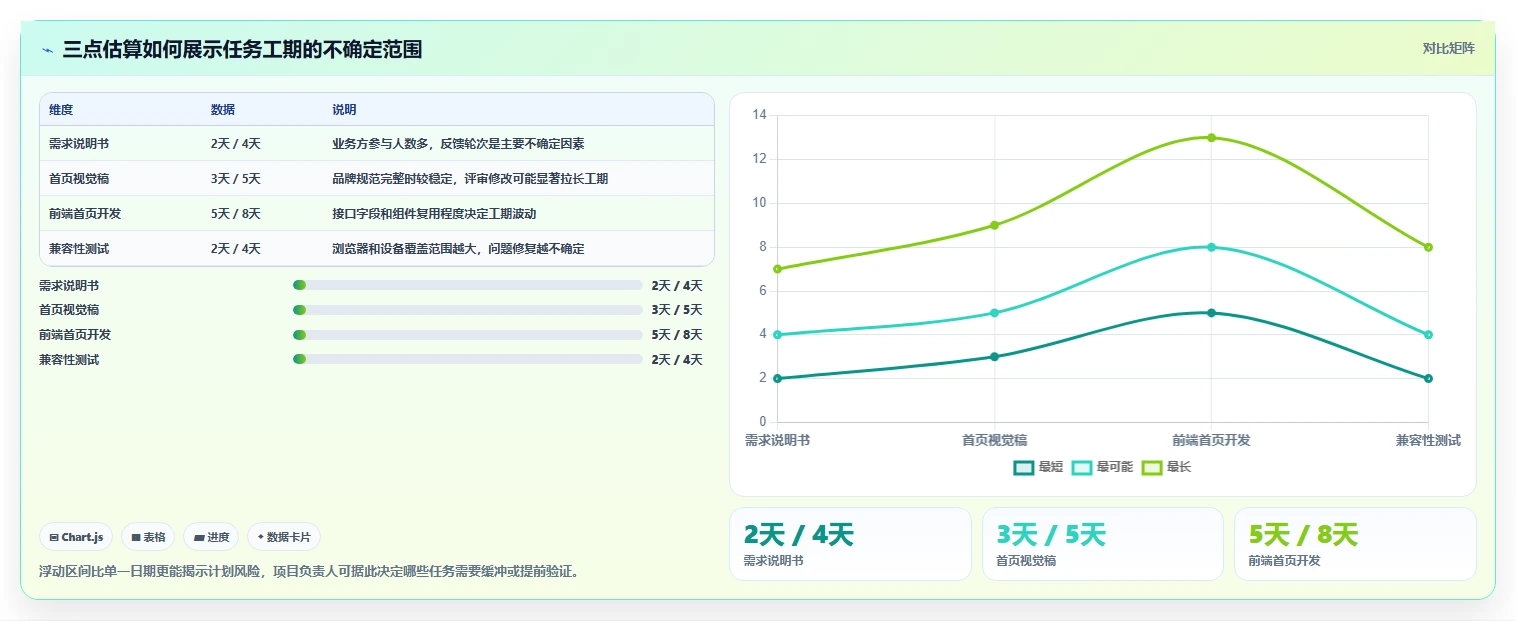
Task: Click description starting 业务方参与人数多
Action: point(458,144)
